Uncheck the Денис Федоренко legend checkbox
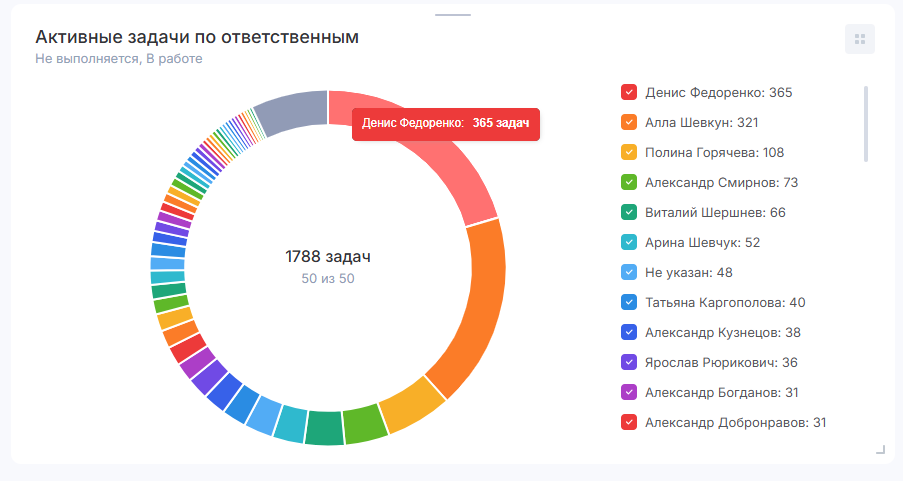The height and width of the screenshot is (481, 903). 629,93
